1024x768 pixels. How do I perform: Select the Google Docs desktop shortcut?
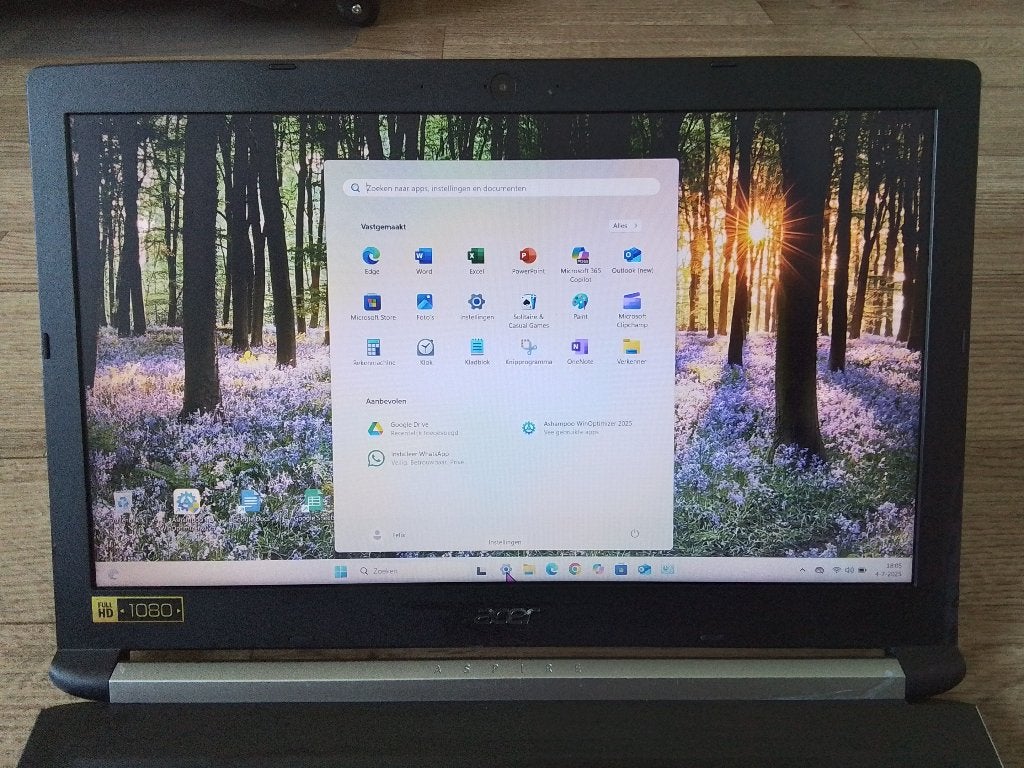click(x=249, y=502)
